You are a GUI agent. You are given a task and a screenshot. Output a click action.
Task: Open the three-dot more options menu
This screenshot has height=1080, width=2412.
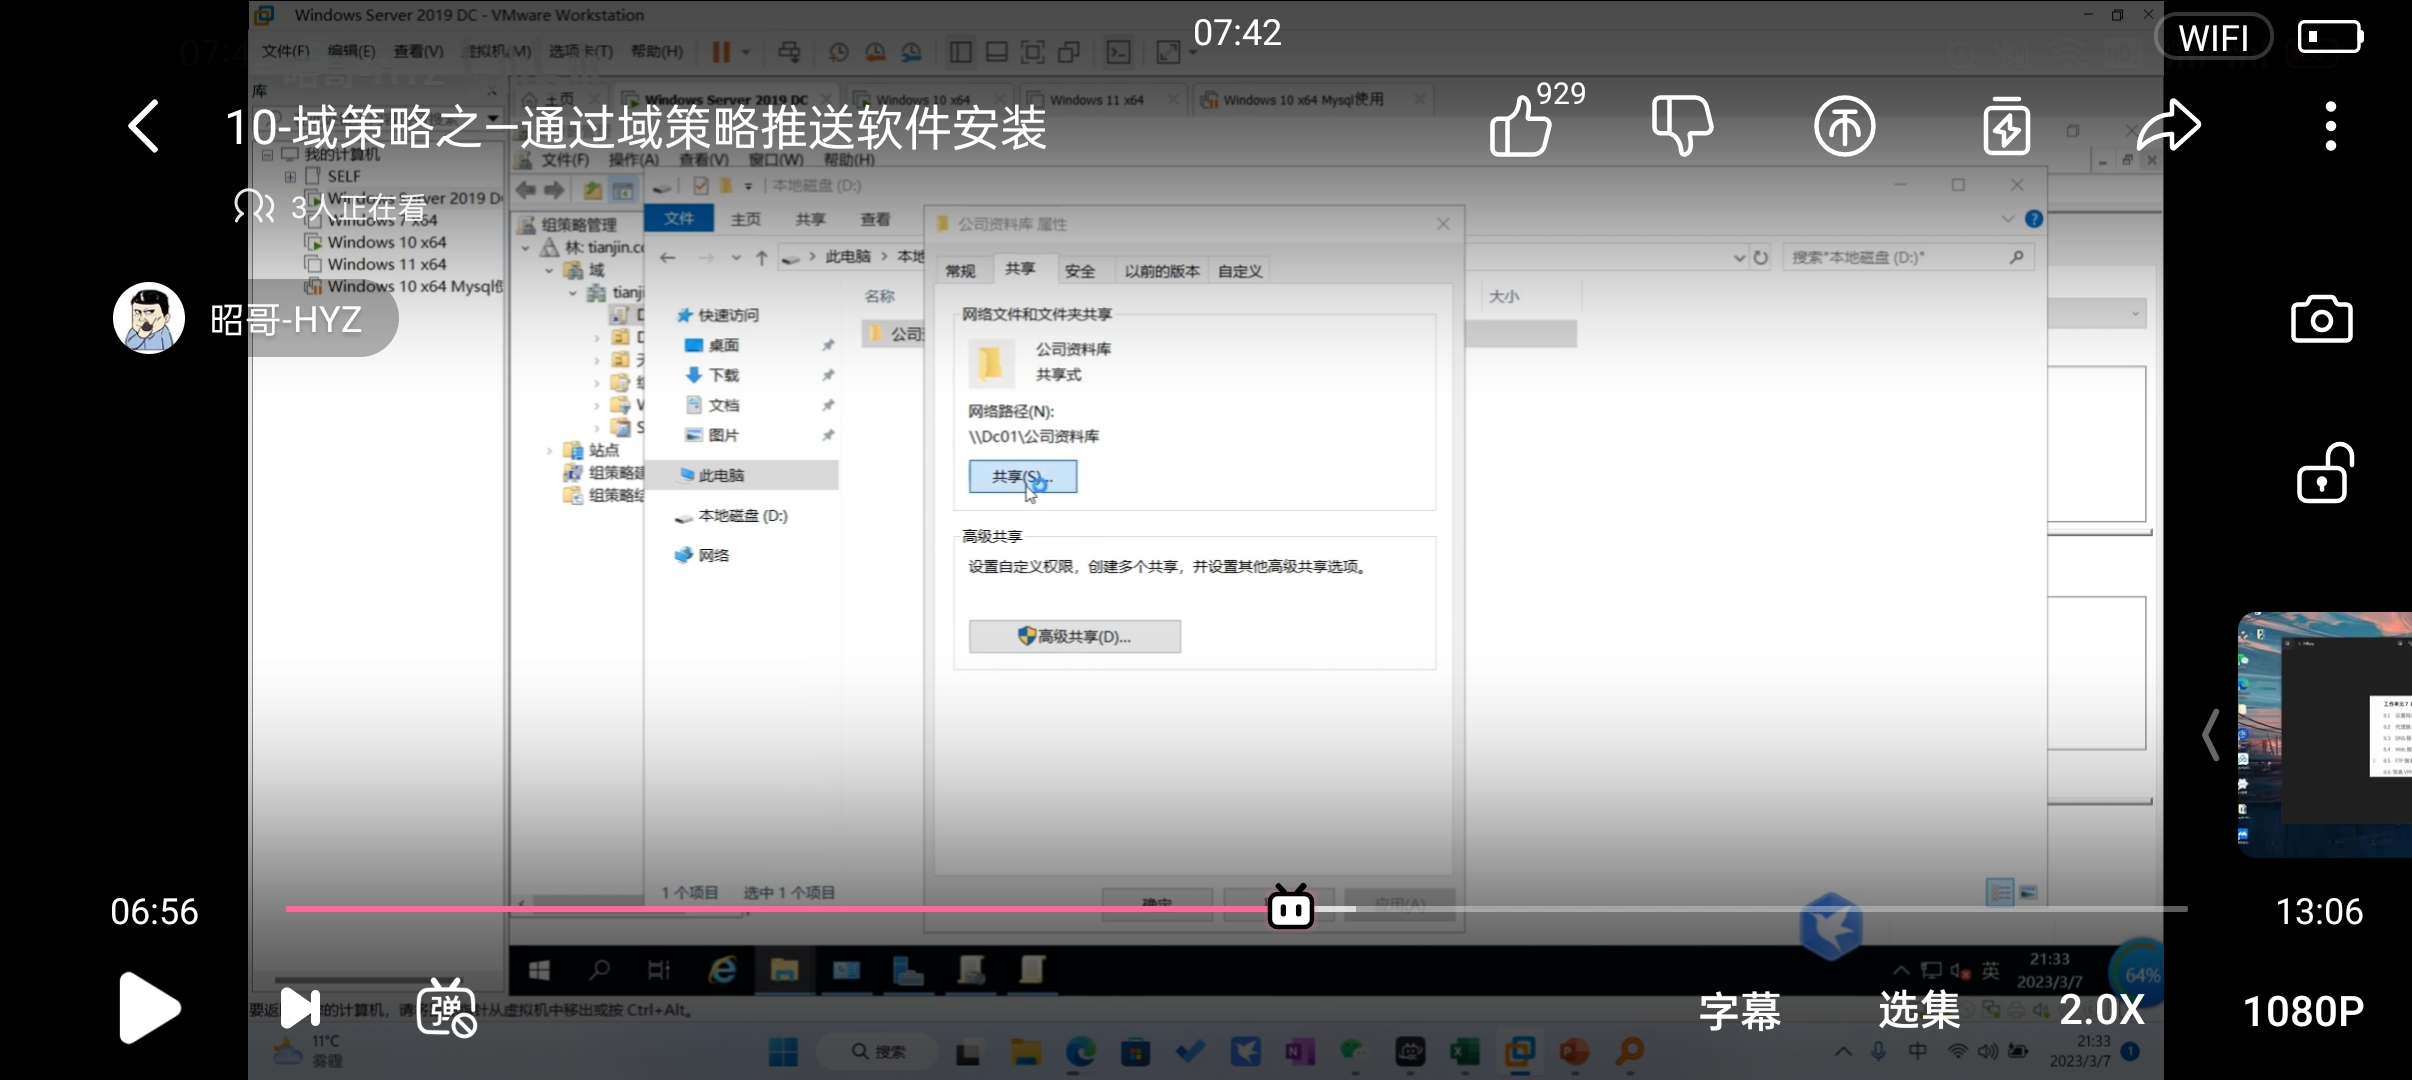2330,127
